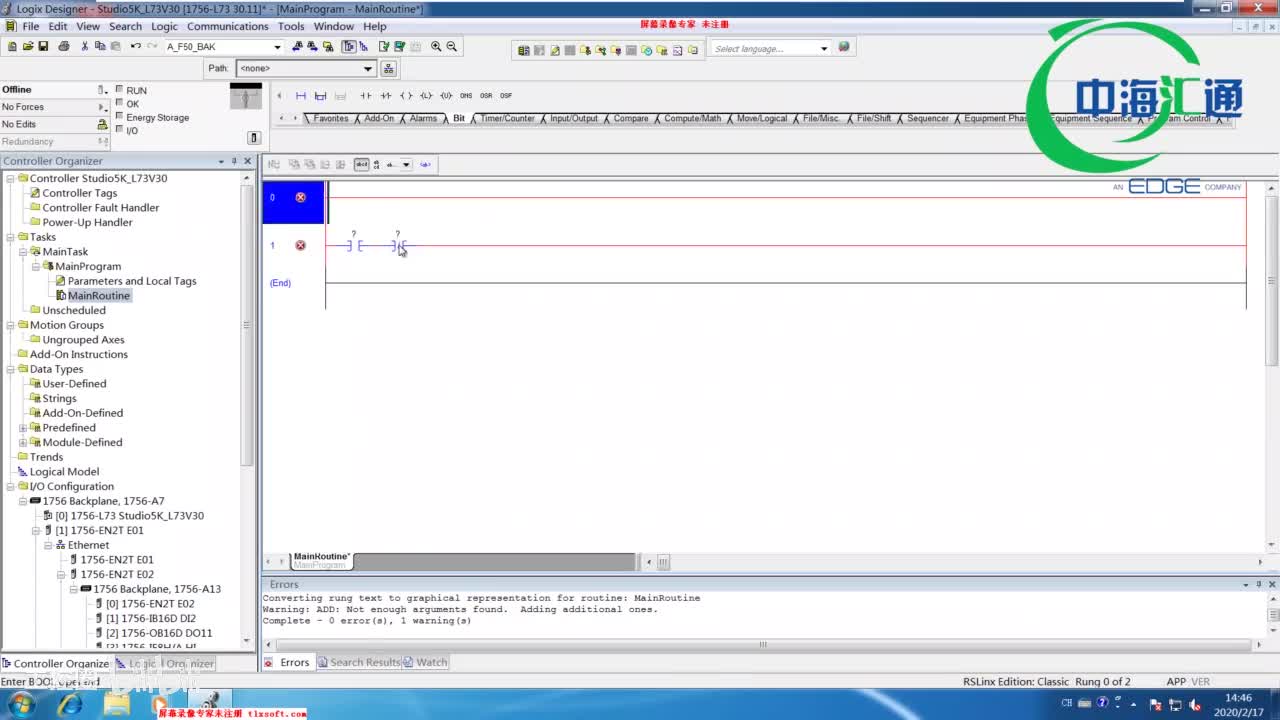The image size is (1280, 720).
Task: Open the File menu
Action: click(x=30, y=26)
